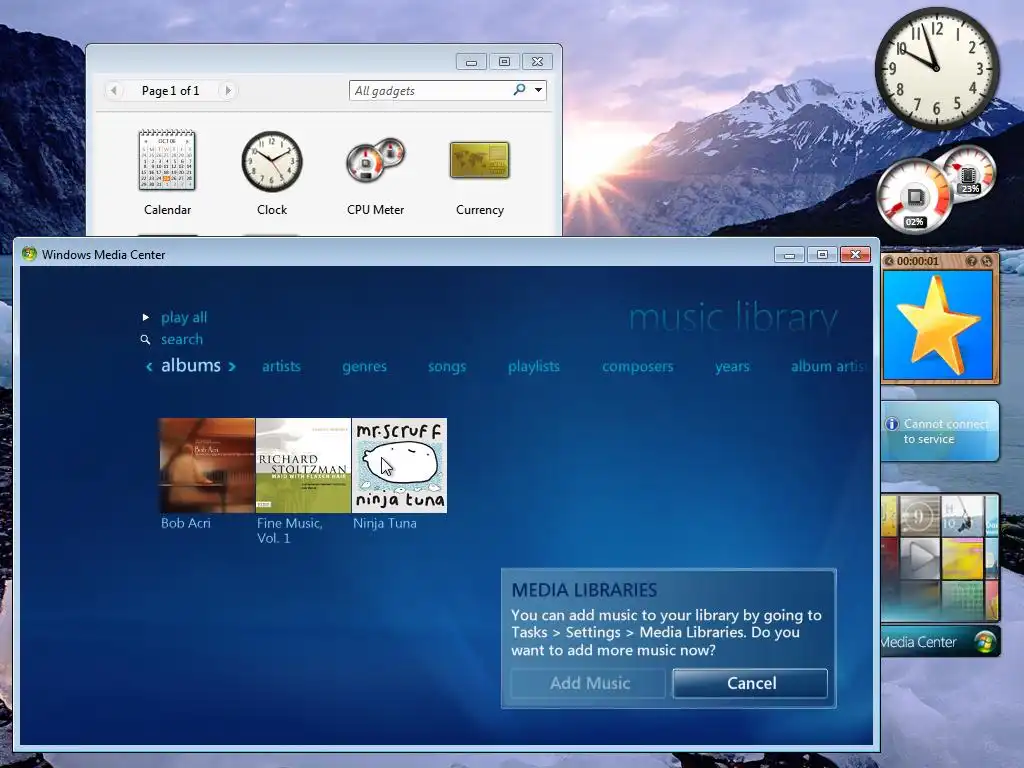Go to next page in gadget gallery
The image size is (1024, 768).
[x=227, y=90]
